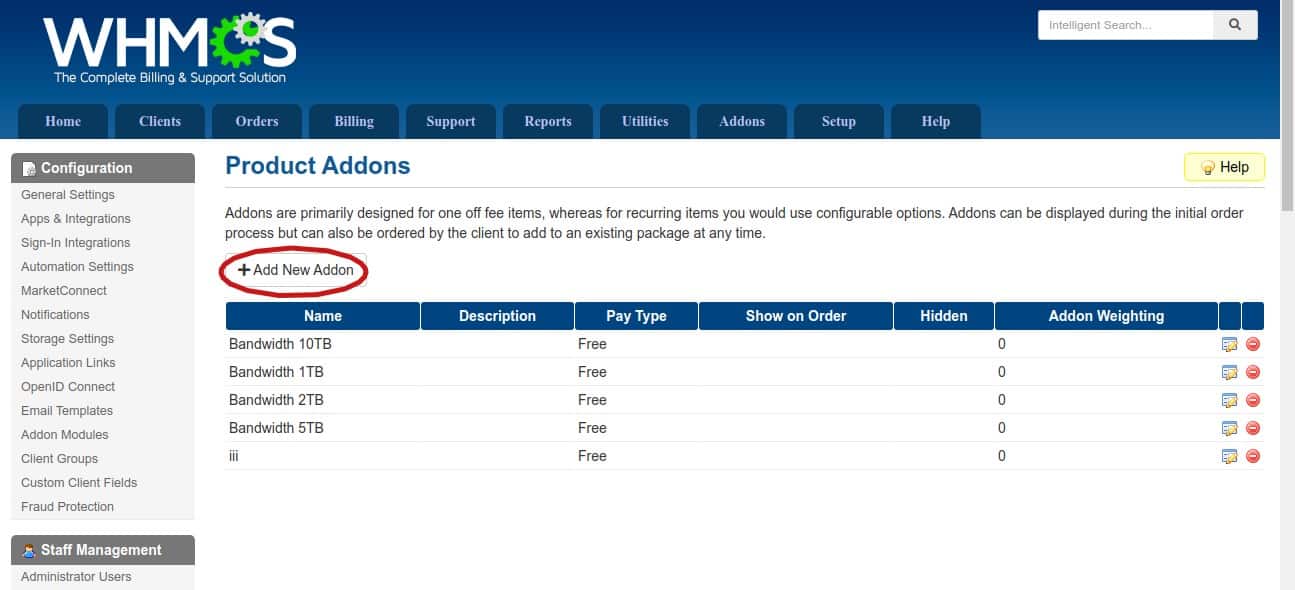Open the Help menu tab
Viewport: 1295px width, 590px height.
click(936, 121)
